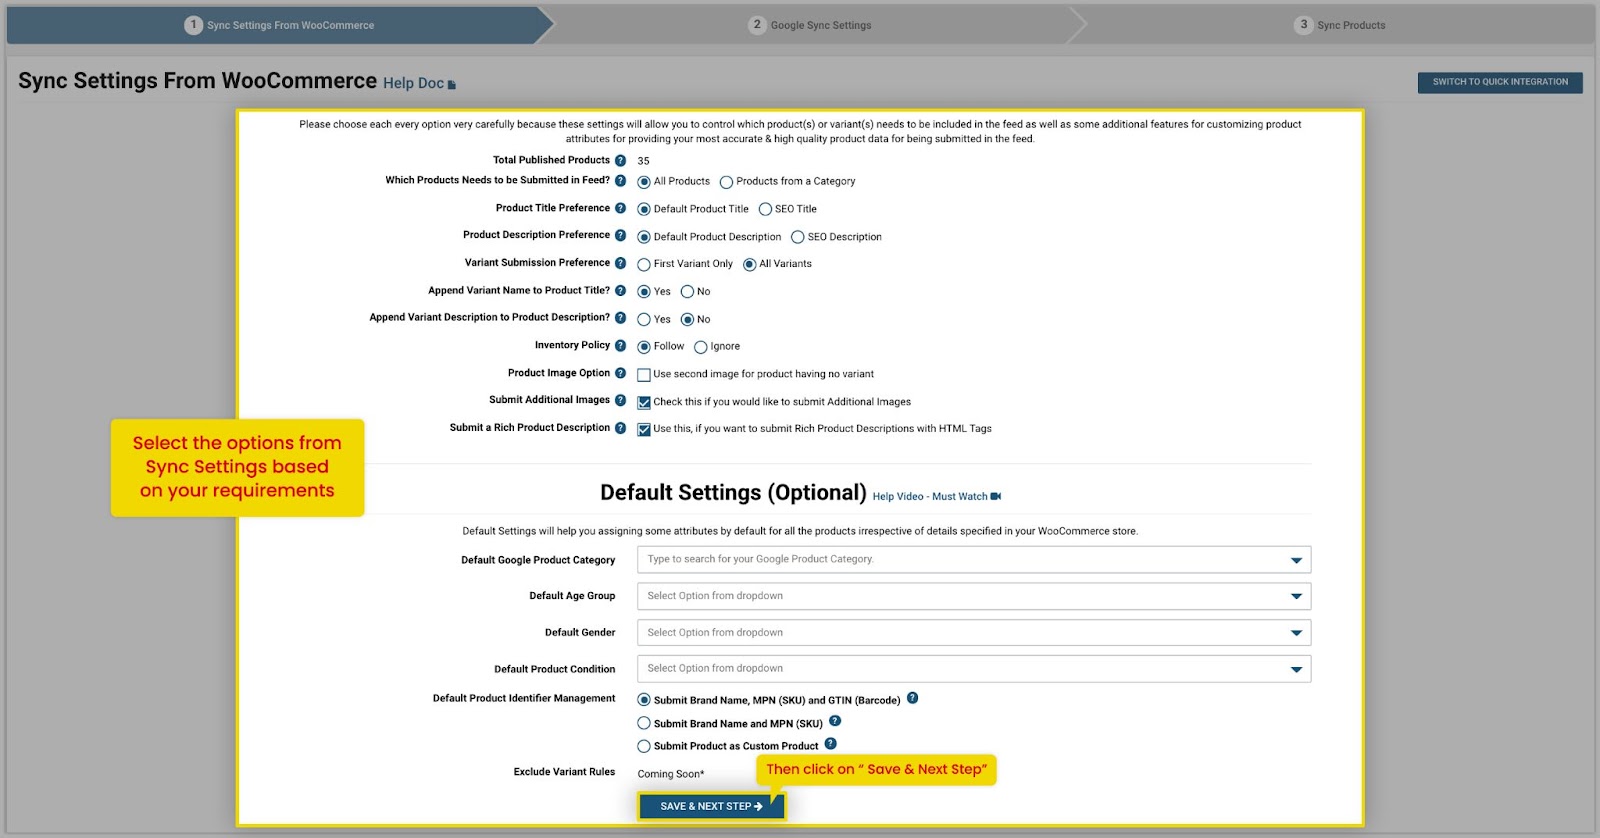1600x838 pixels.
Task: Show help for Product Image Option
Action: pyautogui.click(x=620, y=373)
